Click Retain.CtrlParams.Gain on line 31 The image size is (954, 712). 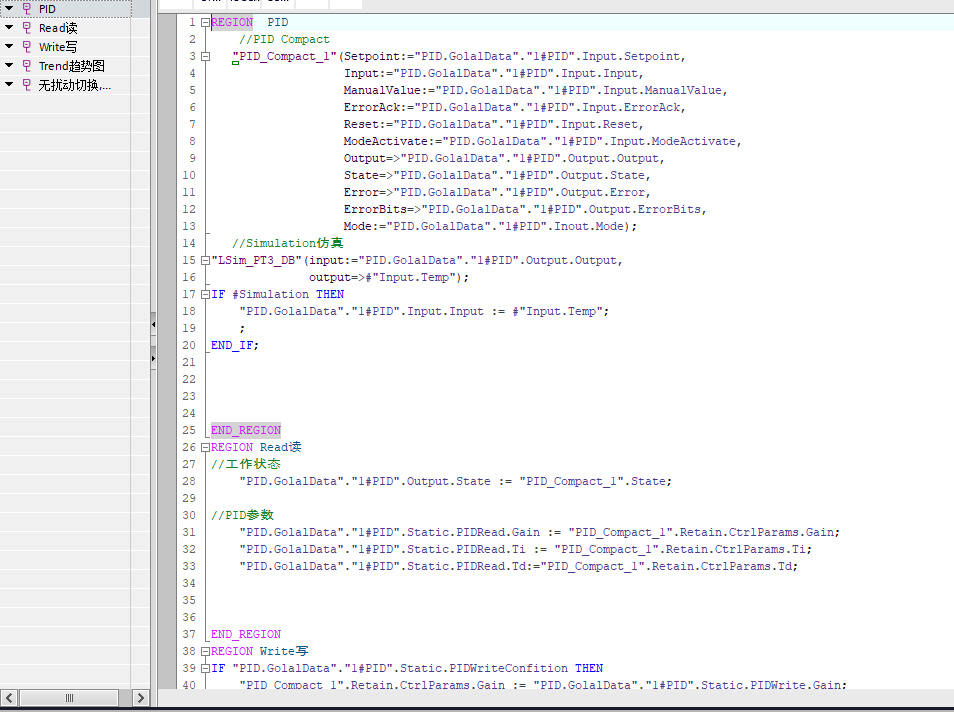coord(757,532)
